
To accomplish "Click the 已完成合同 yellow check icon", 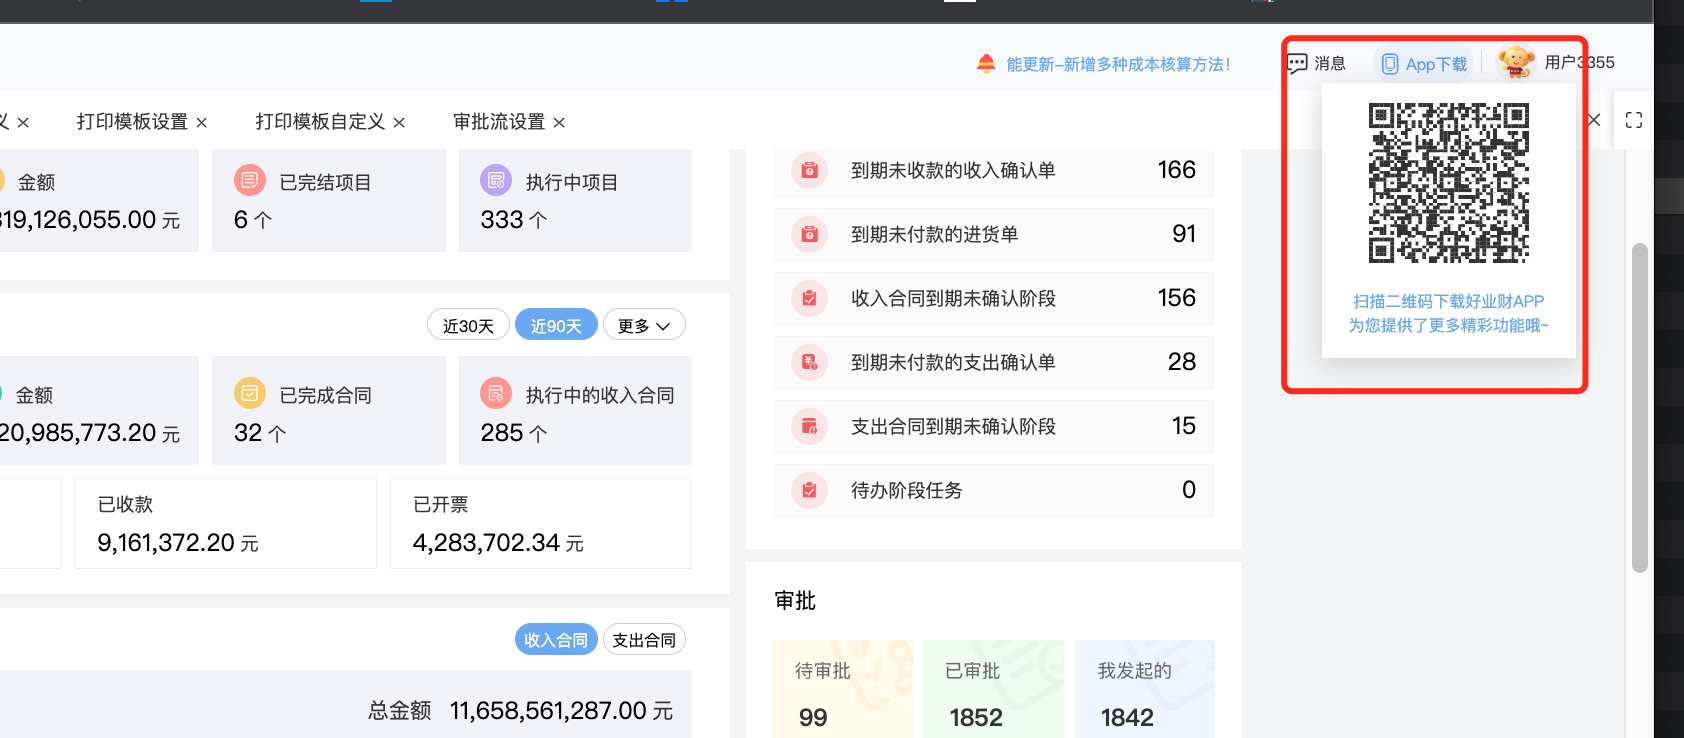I will coord(250,393).
